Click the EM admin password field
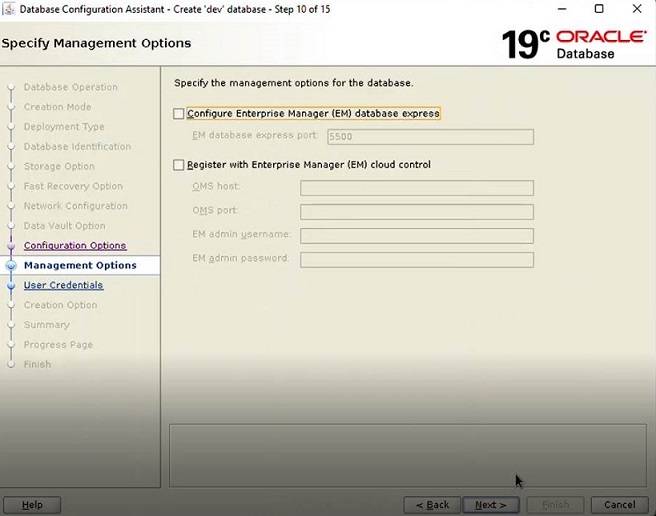The height and width of the screenshot is (516, 656). [x=417, y=260]
